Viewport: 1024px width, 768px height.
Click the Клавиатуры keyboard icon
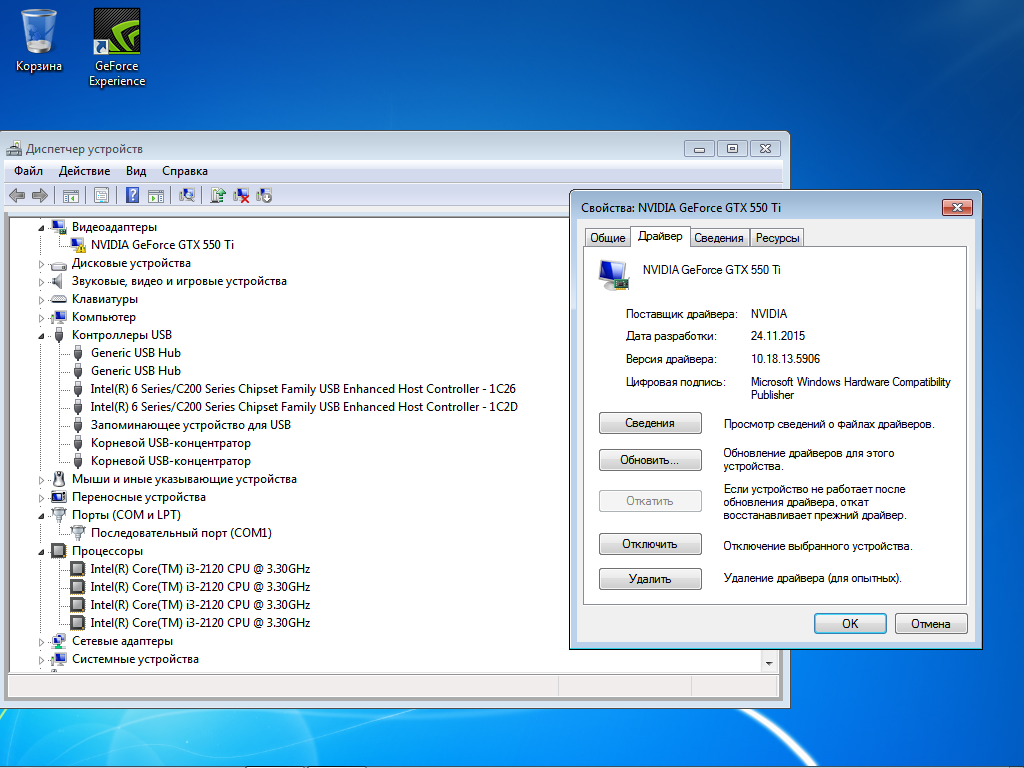pyautogui.click(x=59, y=299)
